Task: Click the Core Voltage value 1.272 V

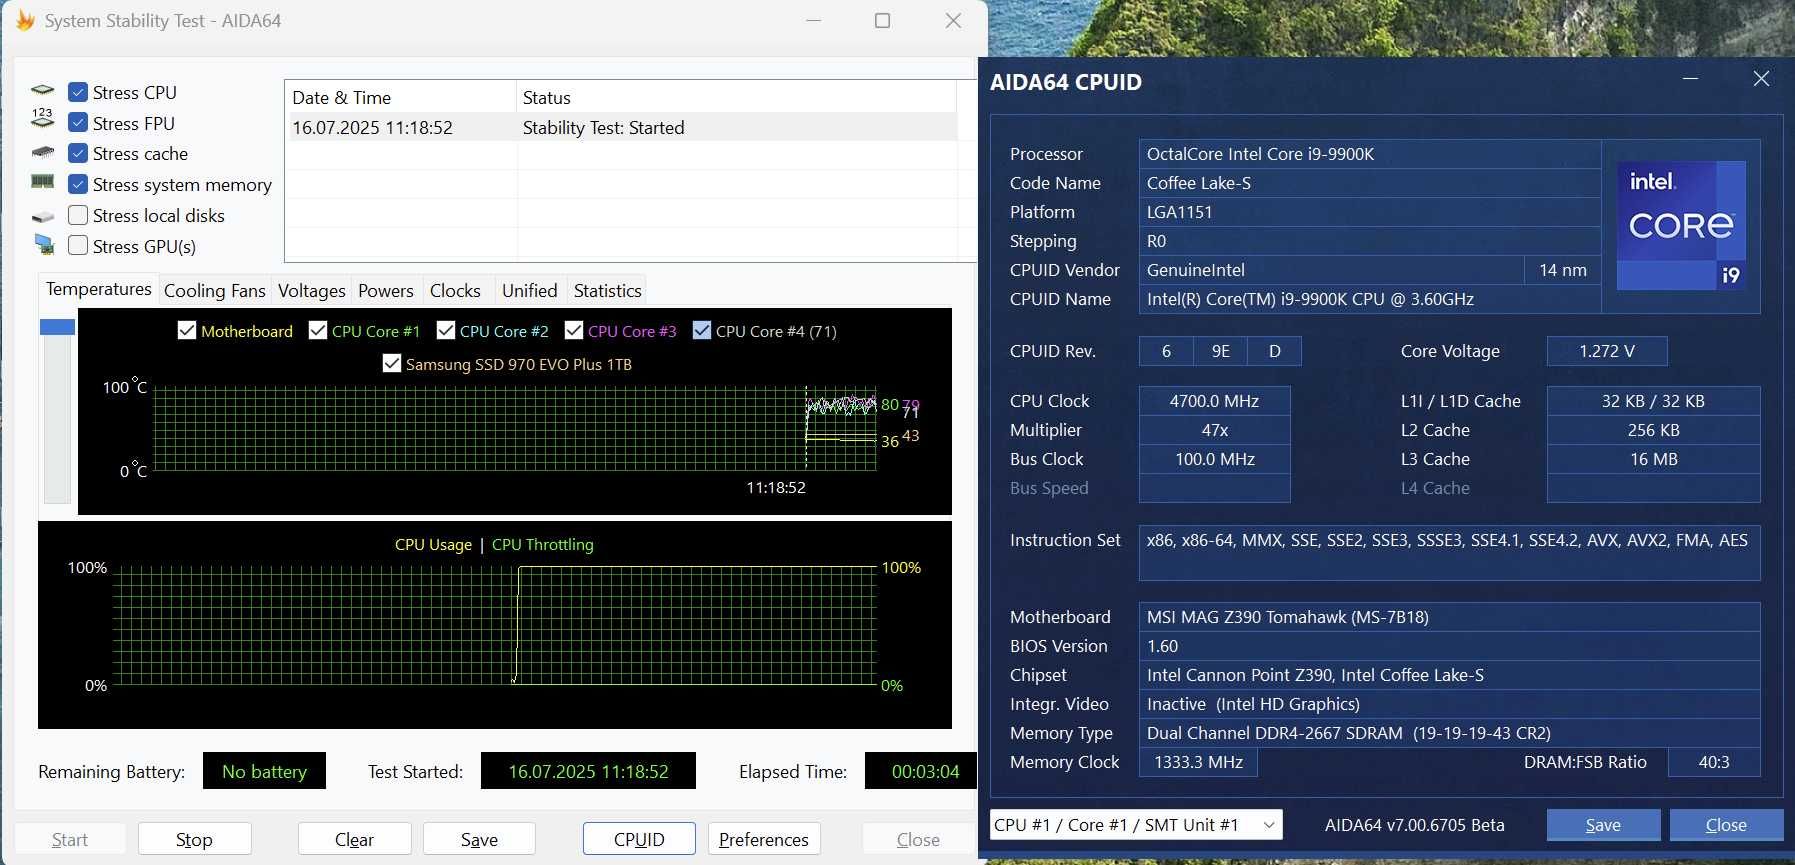Action: pyautogui.click(x=1607, y=351)
